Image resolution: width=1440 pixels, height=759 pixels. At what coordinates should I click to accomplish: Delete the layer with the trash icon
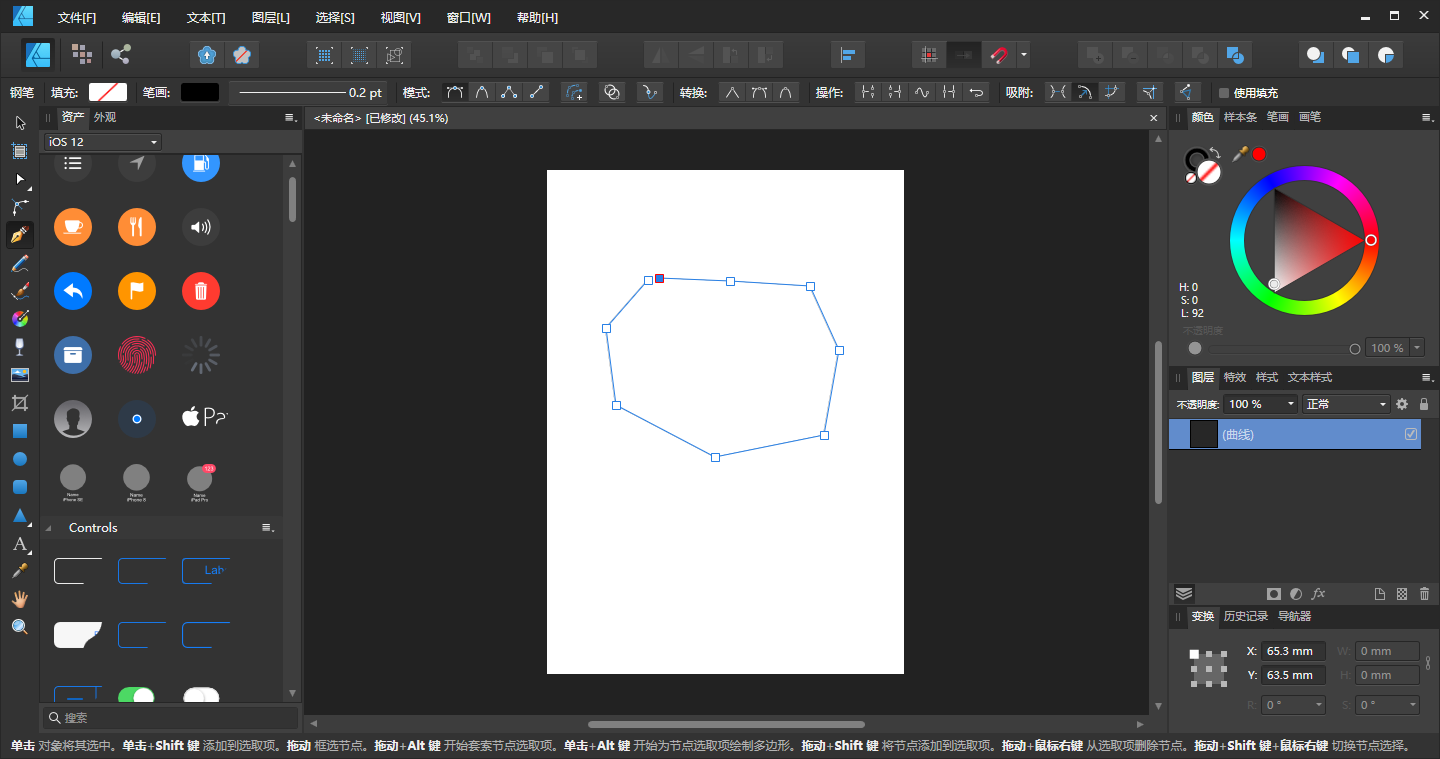click(1424, 594)
